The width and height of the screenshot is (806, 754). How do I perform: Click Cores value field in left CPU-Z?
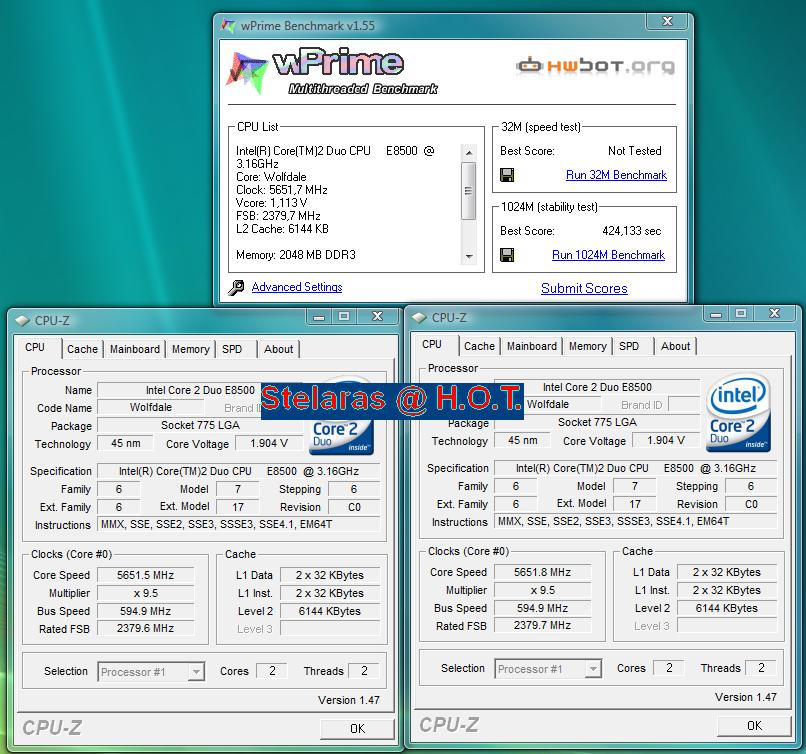271,671
